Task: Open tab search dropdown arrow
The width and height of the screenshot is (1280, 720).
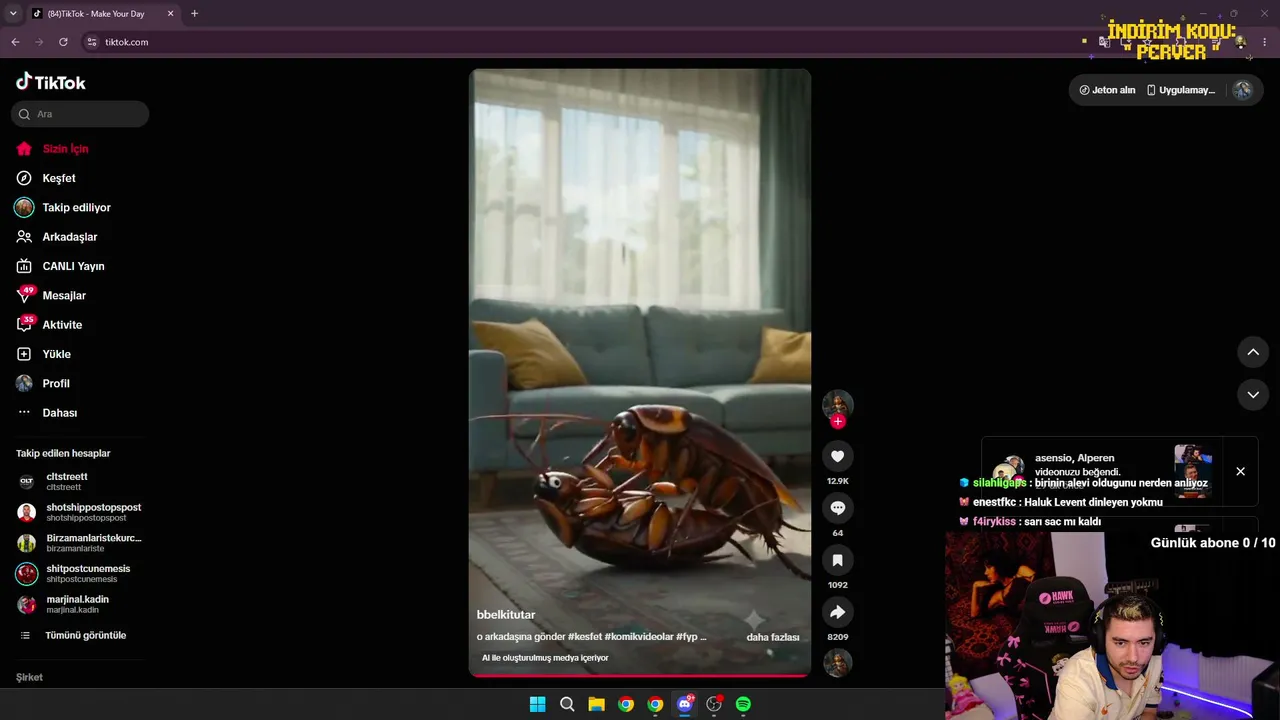Action: click(13, 14)
